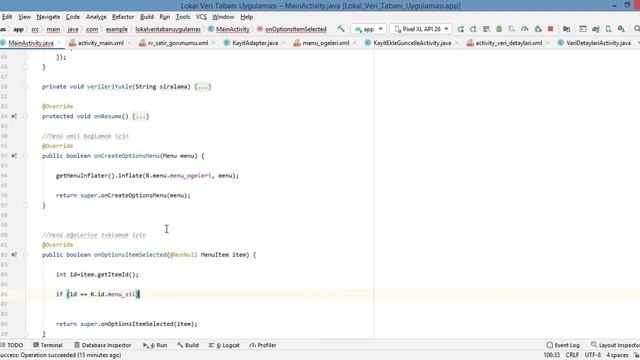Switch to the KayitAdapter.java tab
640x360 pixels.
[255, 43]
